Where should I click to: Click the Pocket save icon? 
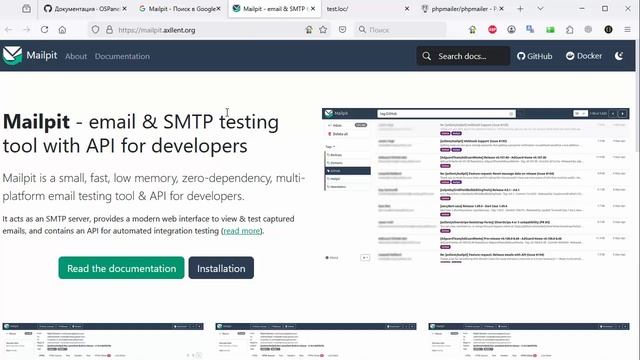pyautogui.click(x=342, y=30)
